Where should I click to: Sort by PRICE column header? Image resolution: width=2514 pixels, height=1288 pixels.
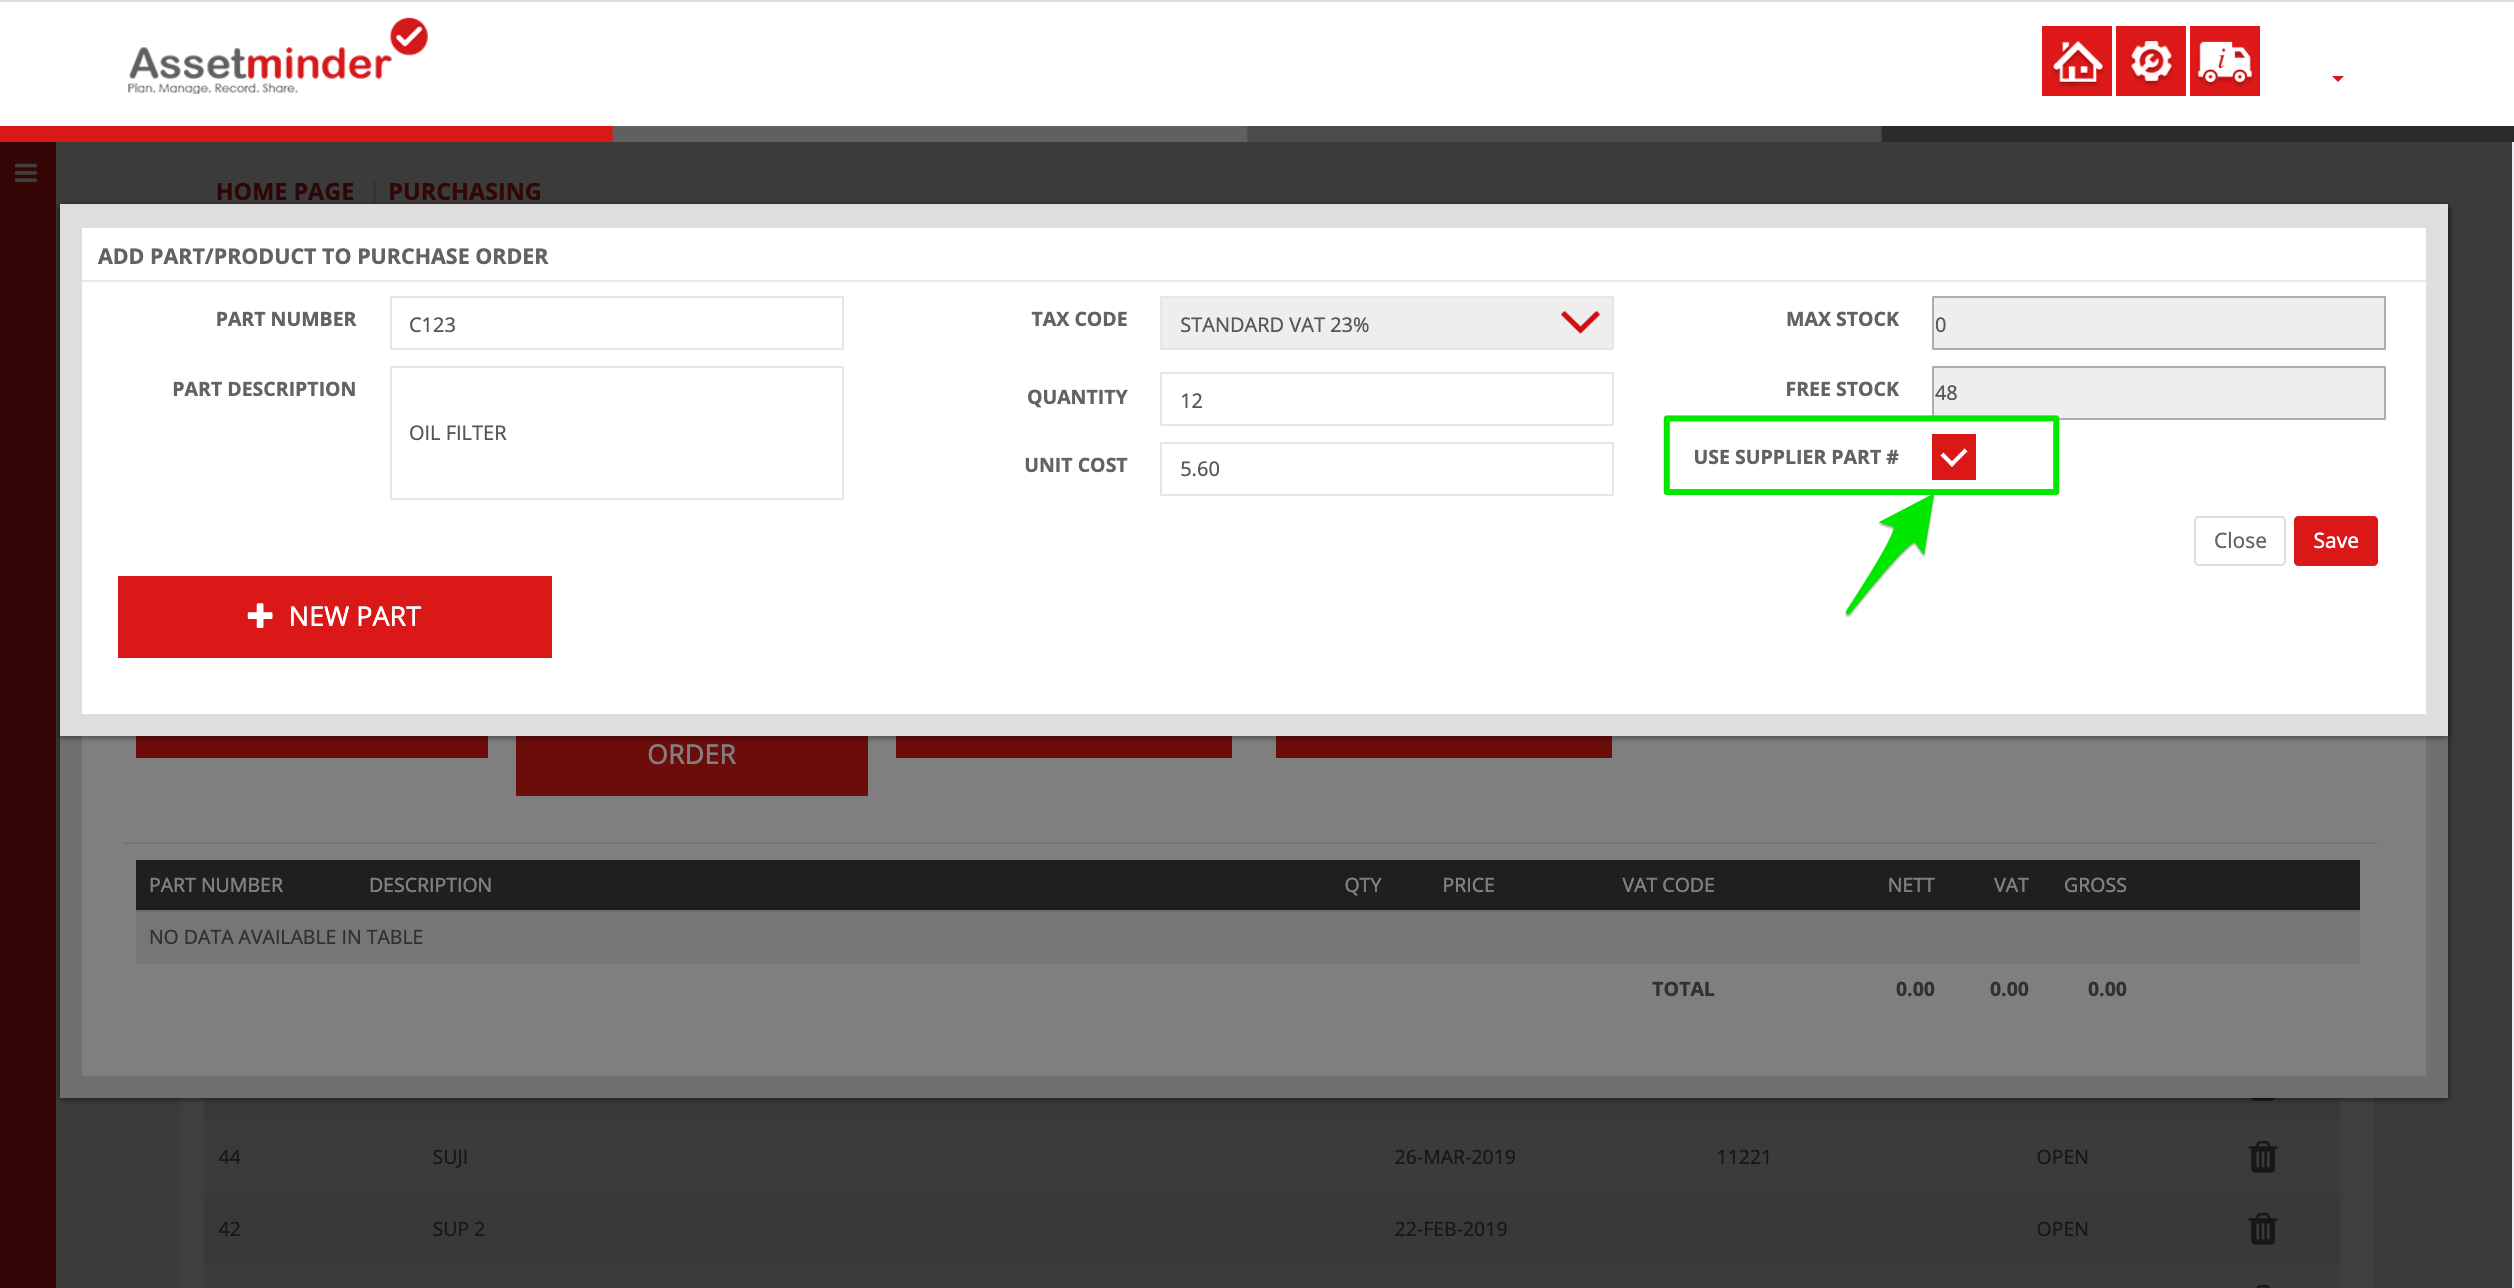(x=1468, y=885)
